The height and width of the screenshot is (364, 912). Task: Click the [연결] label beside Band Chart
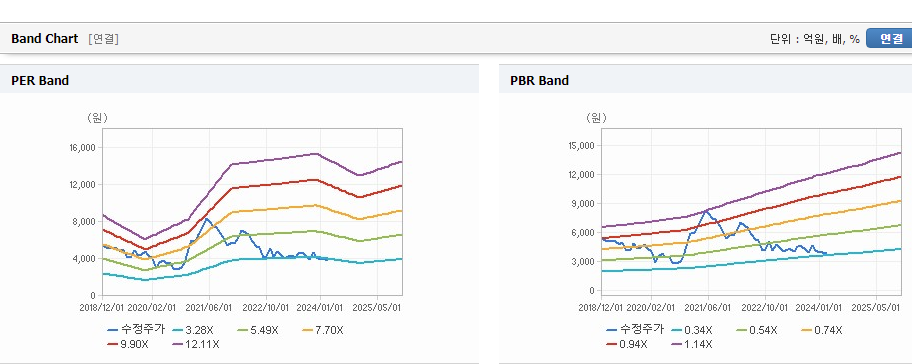[x=104, y=39]
